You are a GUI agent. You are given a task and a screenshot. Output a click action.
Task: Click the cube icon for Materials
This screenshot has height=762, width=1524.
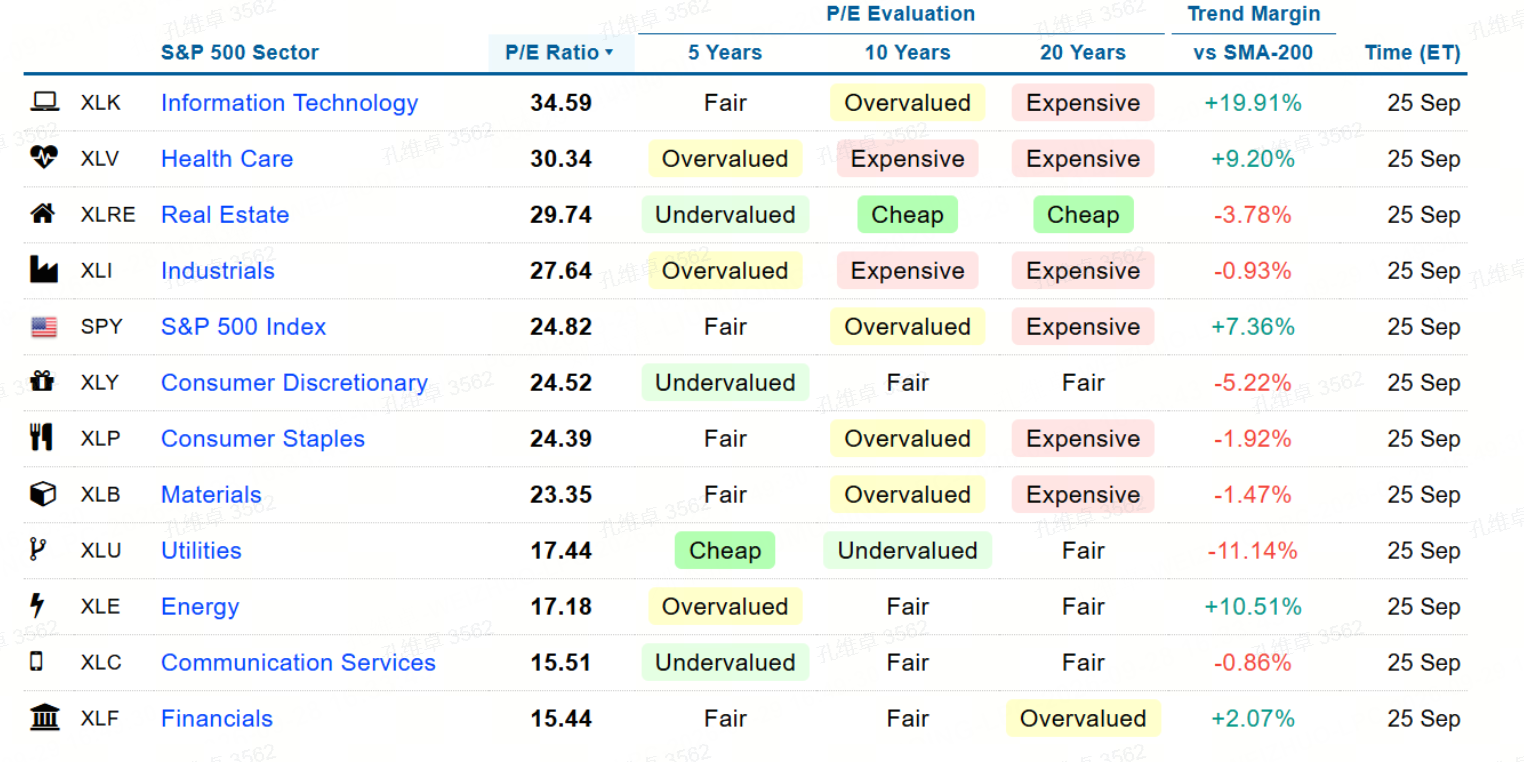click(x=43, y=494)
